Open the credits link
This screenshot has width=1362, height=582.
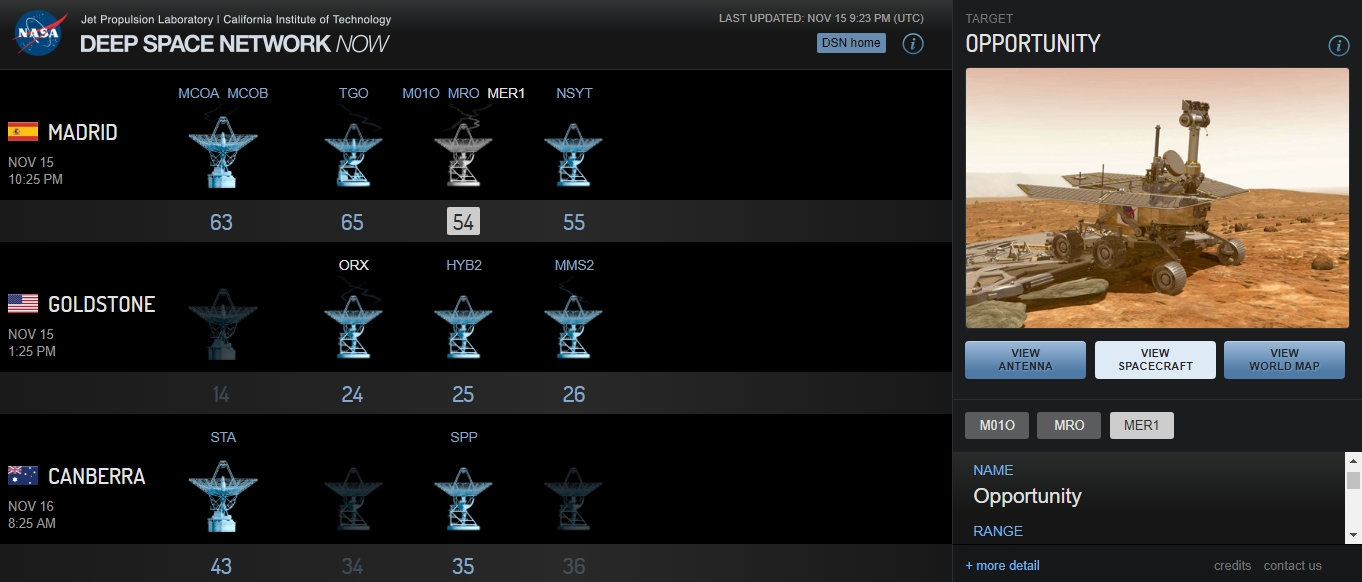pos(1232,566)
